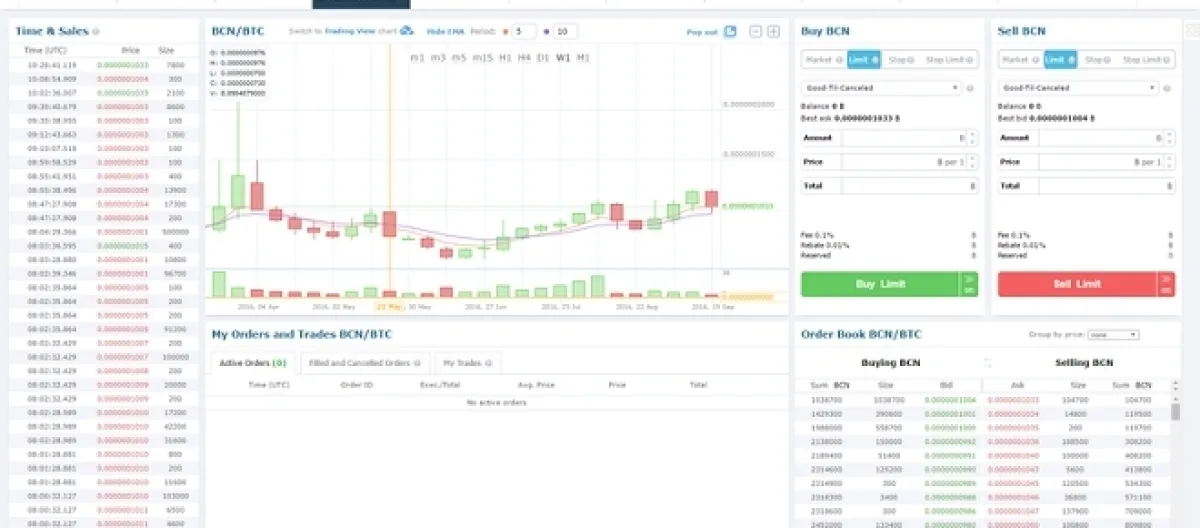Image resolution: width=1200 pixels, height=528 pixels.
Task: Switch to Filled and Cancelled Orders tab
Action: (x=363, y=363)
